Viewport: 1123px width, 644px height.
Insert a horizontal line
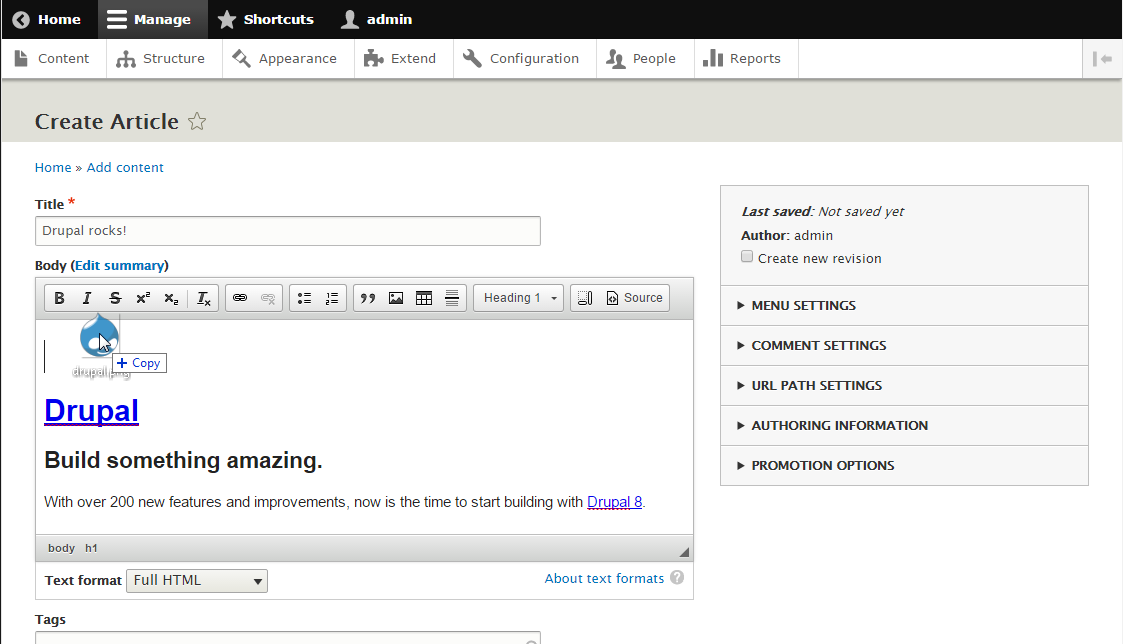coord(452,298)
